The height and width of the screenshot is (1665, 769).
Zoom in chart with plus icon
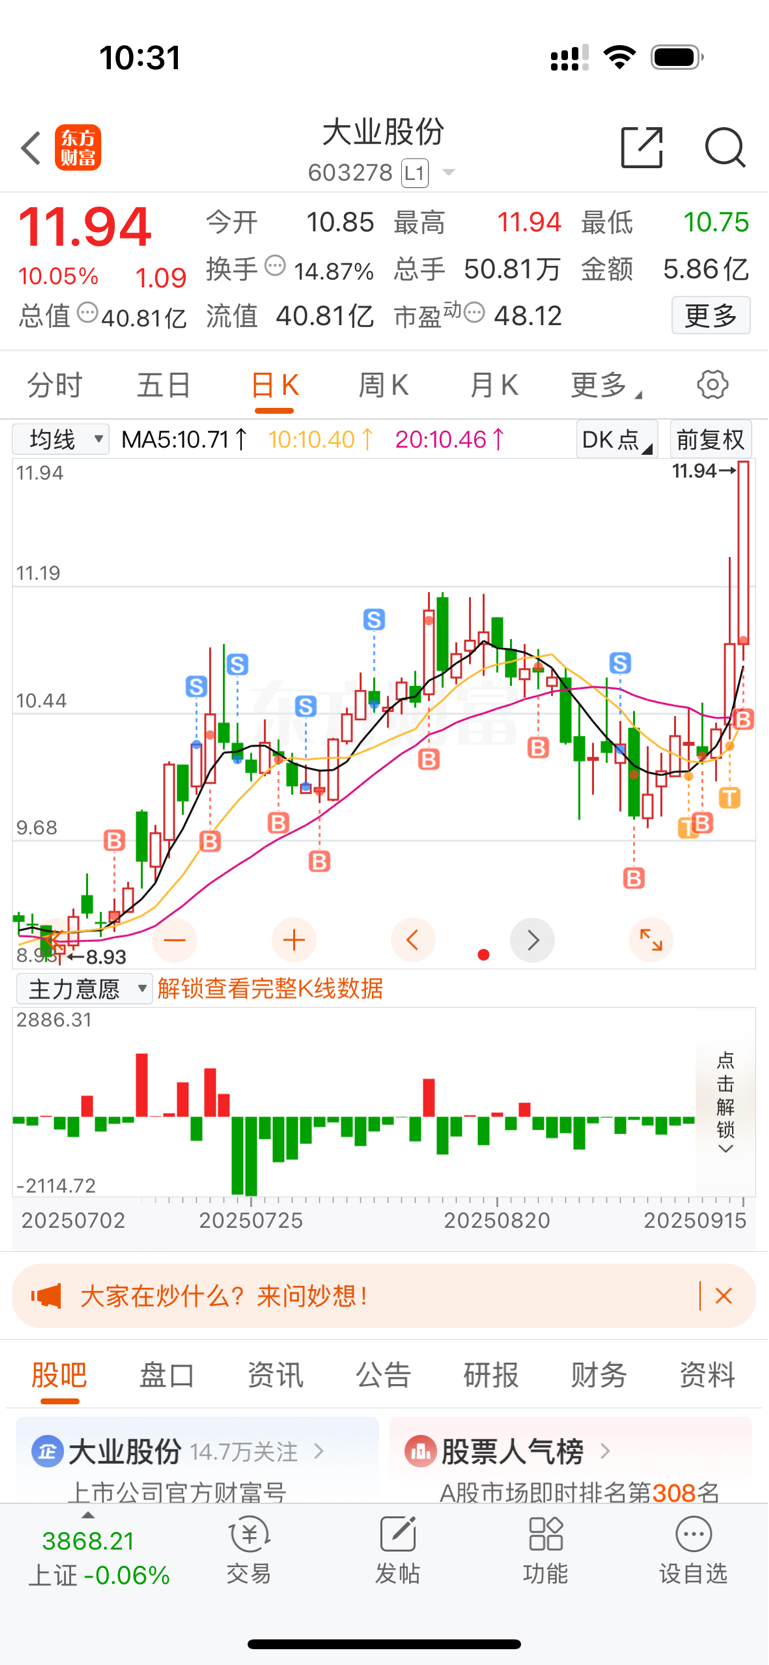click(x=294, y=940)
